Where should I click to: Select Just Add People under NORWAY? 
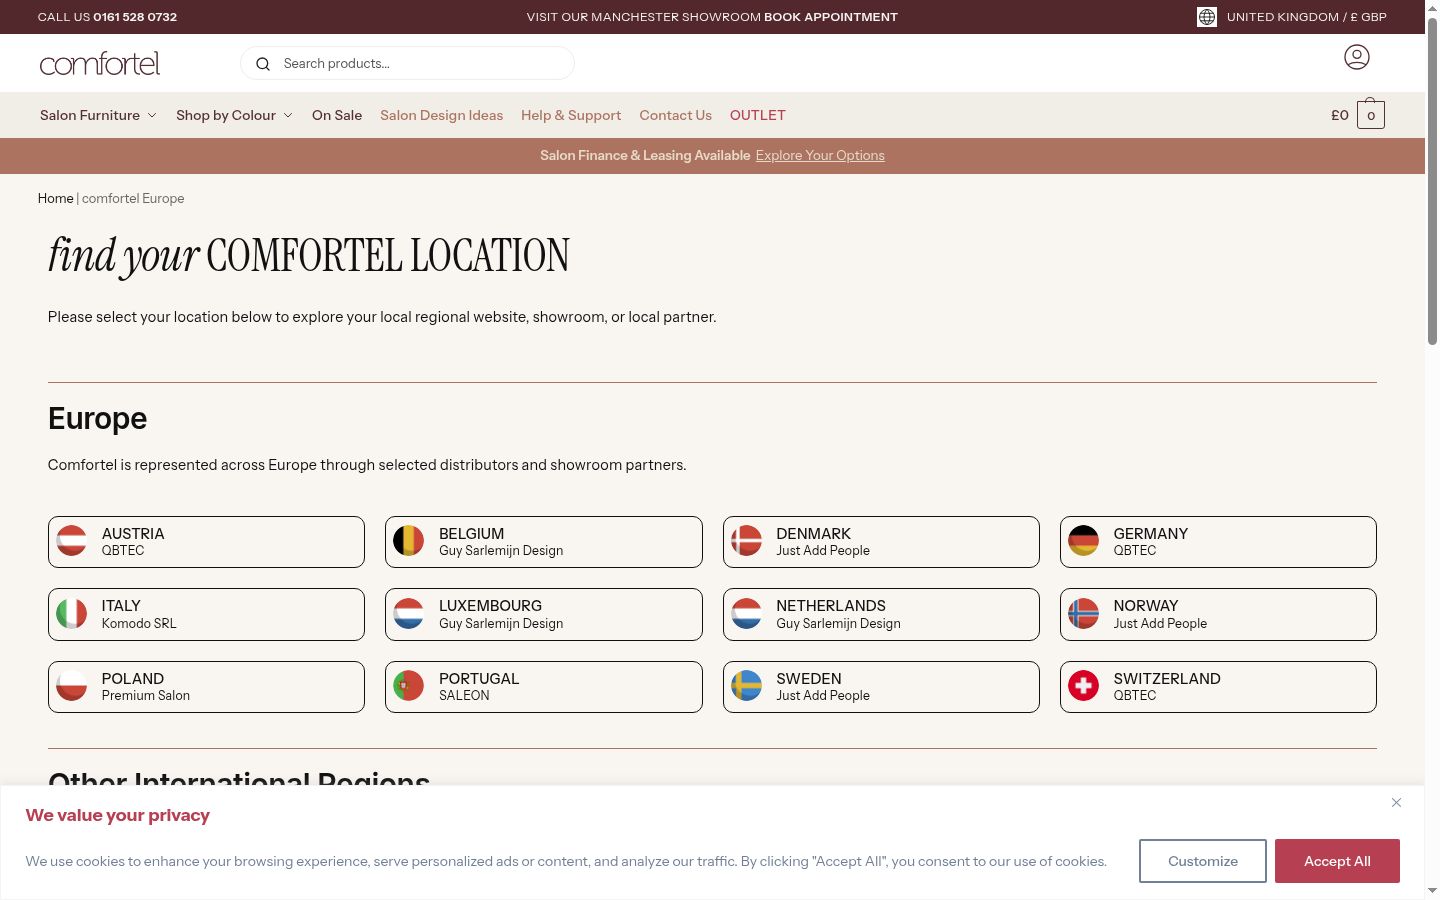coord(1160,623)
